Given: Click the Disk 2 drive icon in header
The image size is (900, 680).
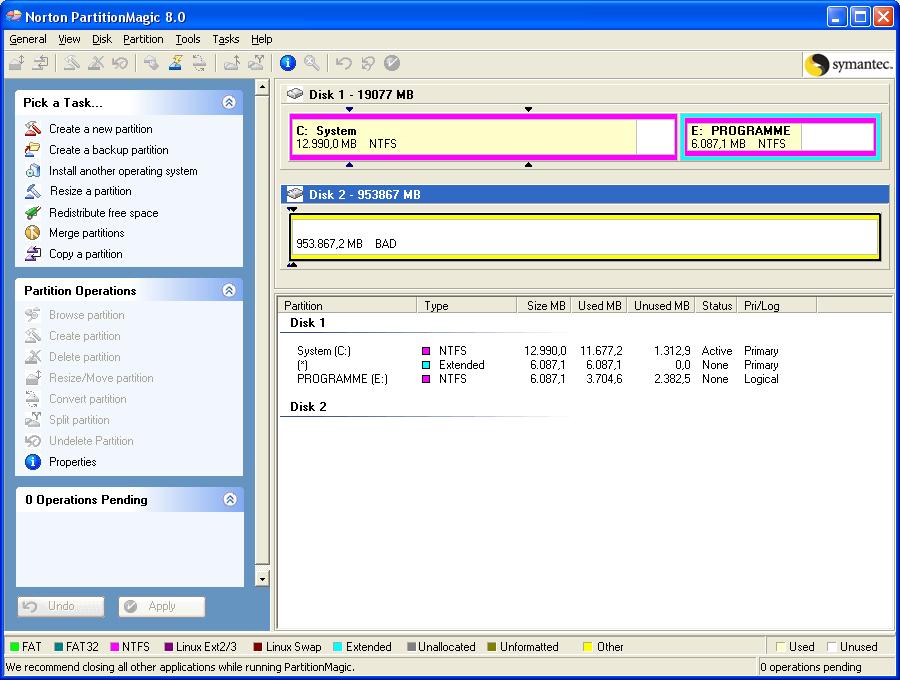Looking at the screenshot, I should [295, 194].
